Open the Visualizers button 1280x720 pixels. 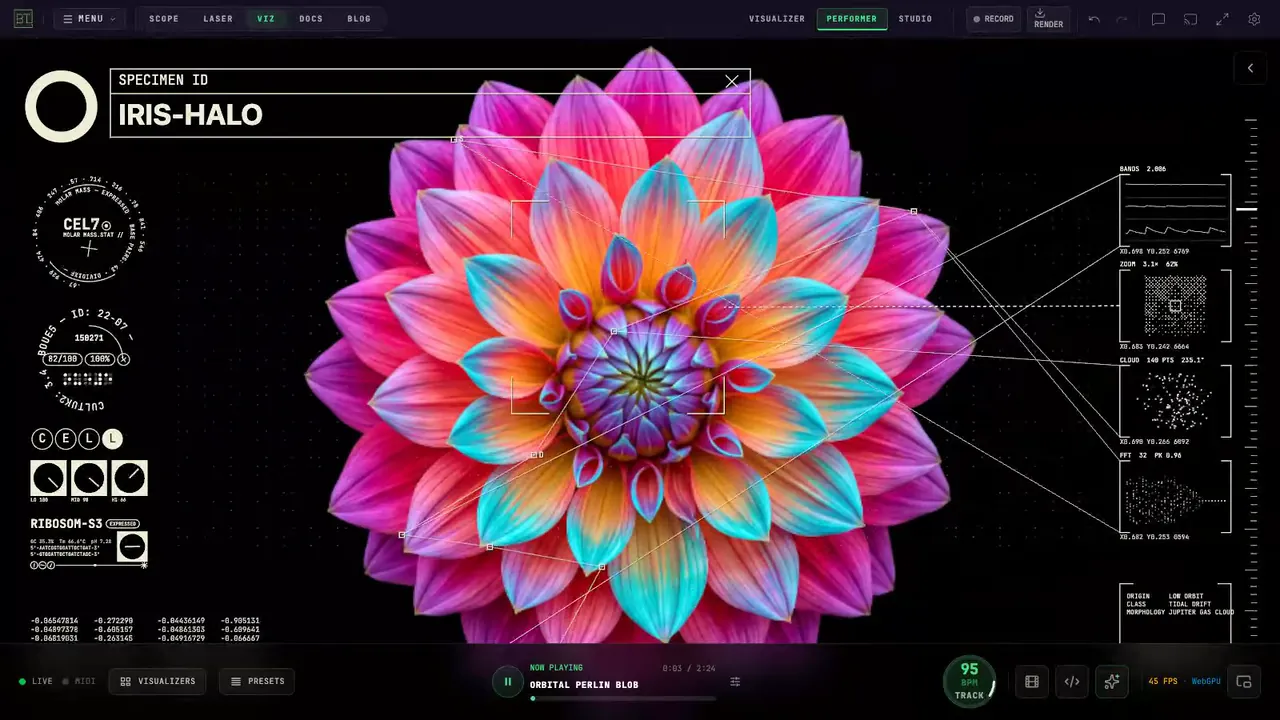point(158,682)
